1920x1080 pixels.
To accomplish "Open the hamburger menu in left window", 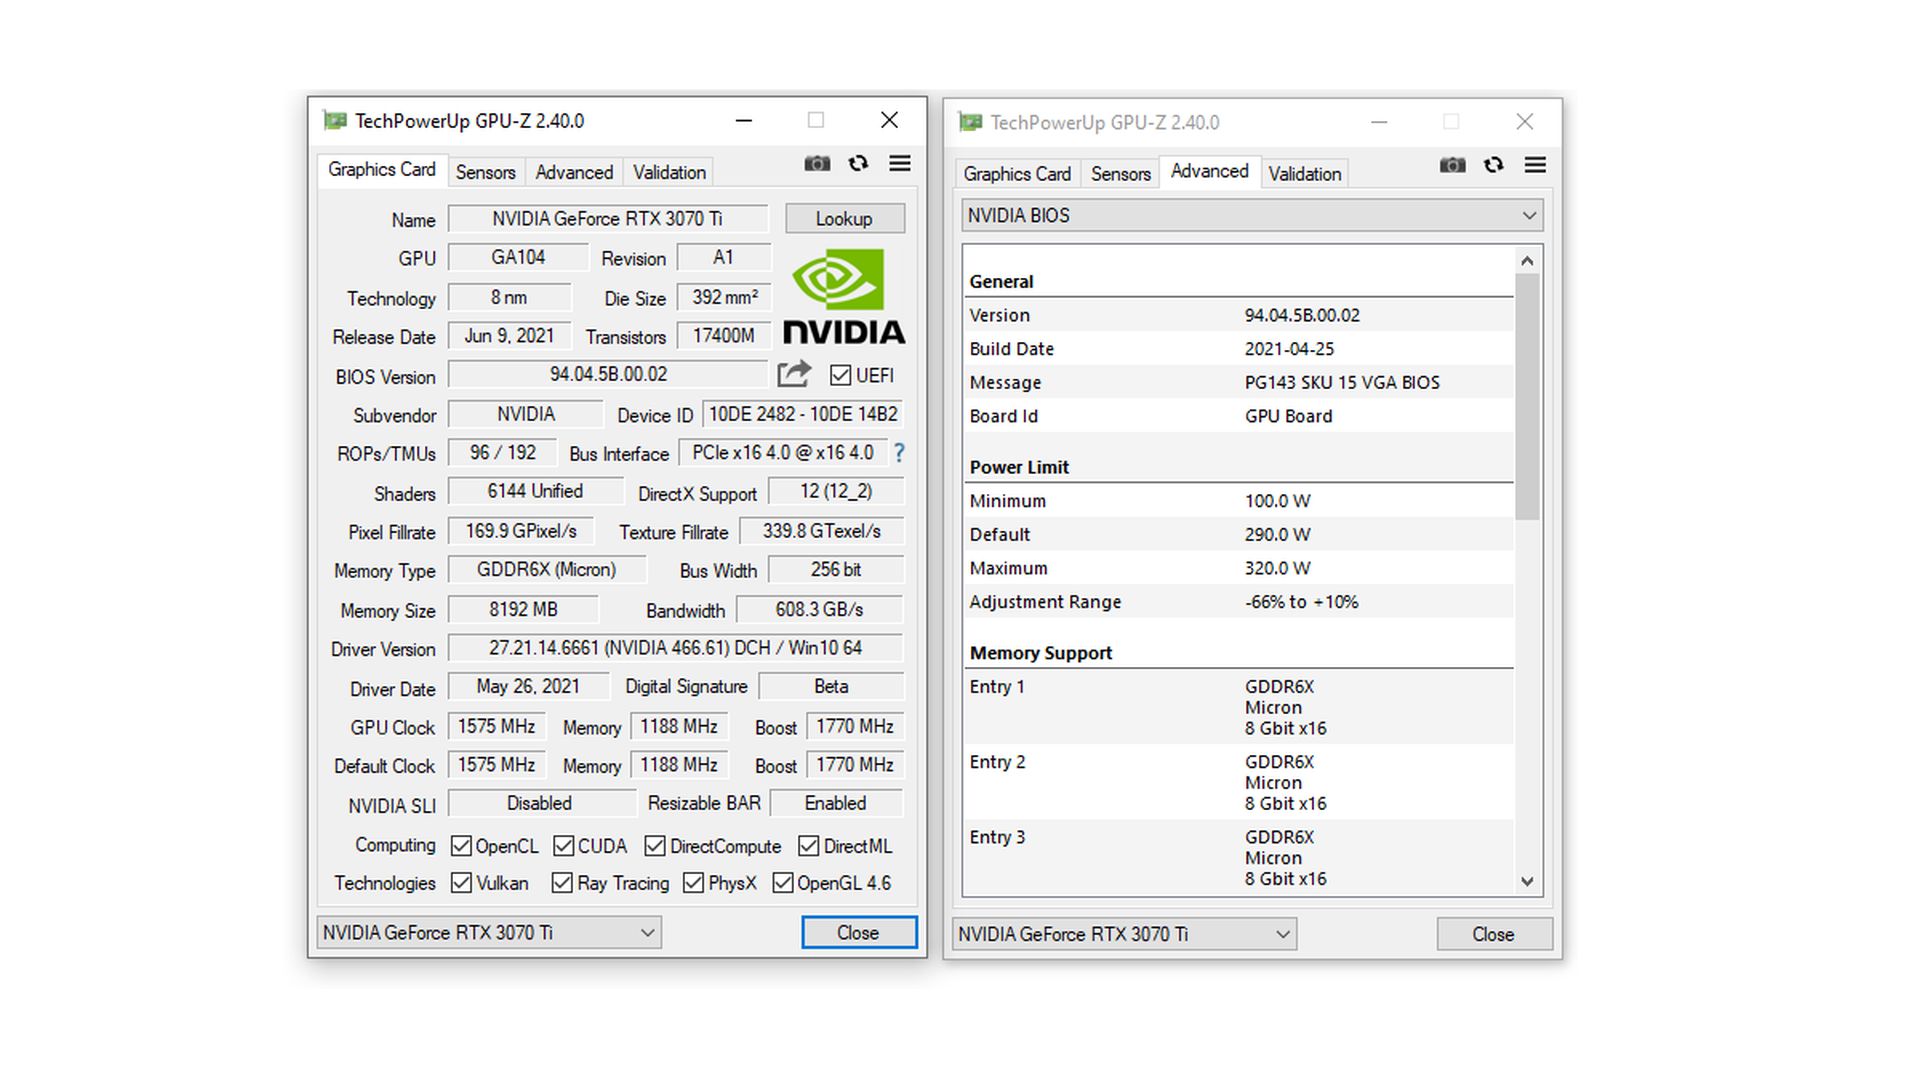I will (x=900, y=164).
